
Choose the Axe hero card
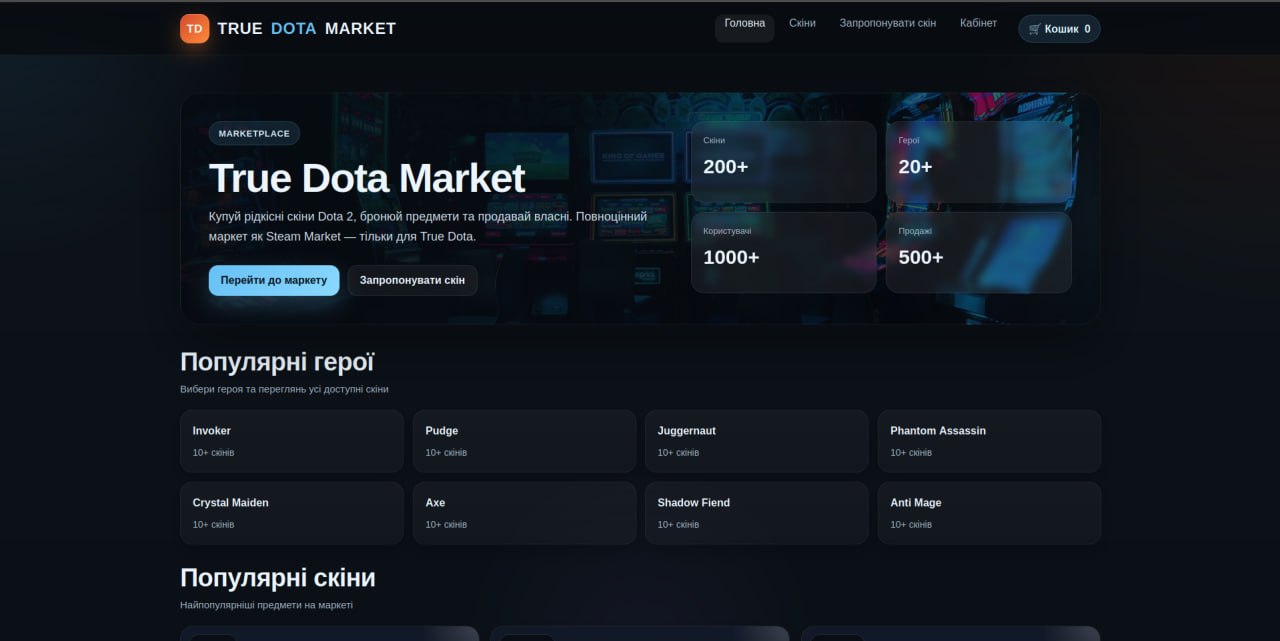(524, 513)
